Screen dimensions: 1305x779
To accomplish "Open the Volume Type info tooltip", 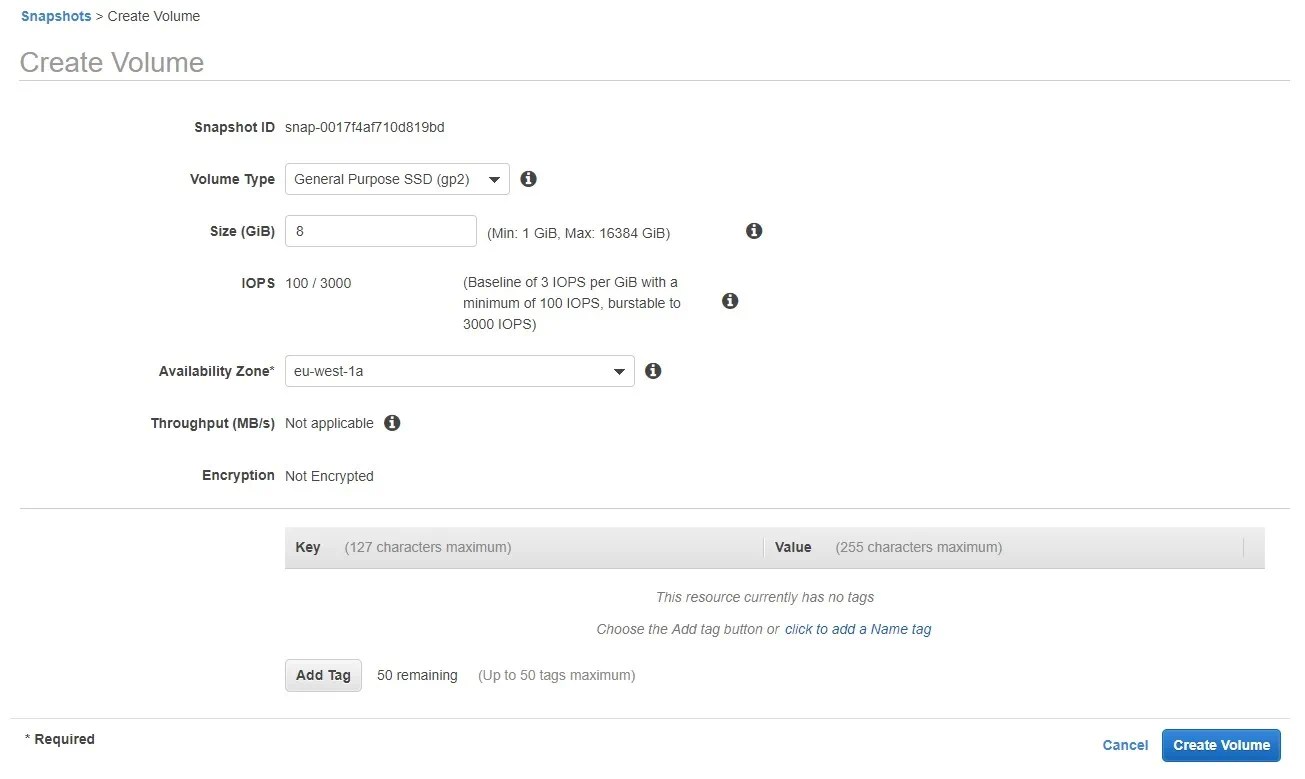I will 528,179.
